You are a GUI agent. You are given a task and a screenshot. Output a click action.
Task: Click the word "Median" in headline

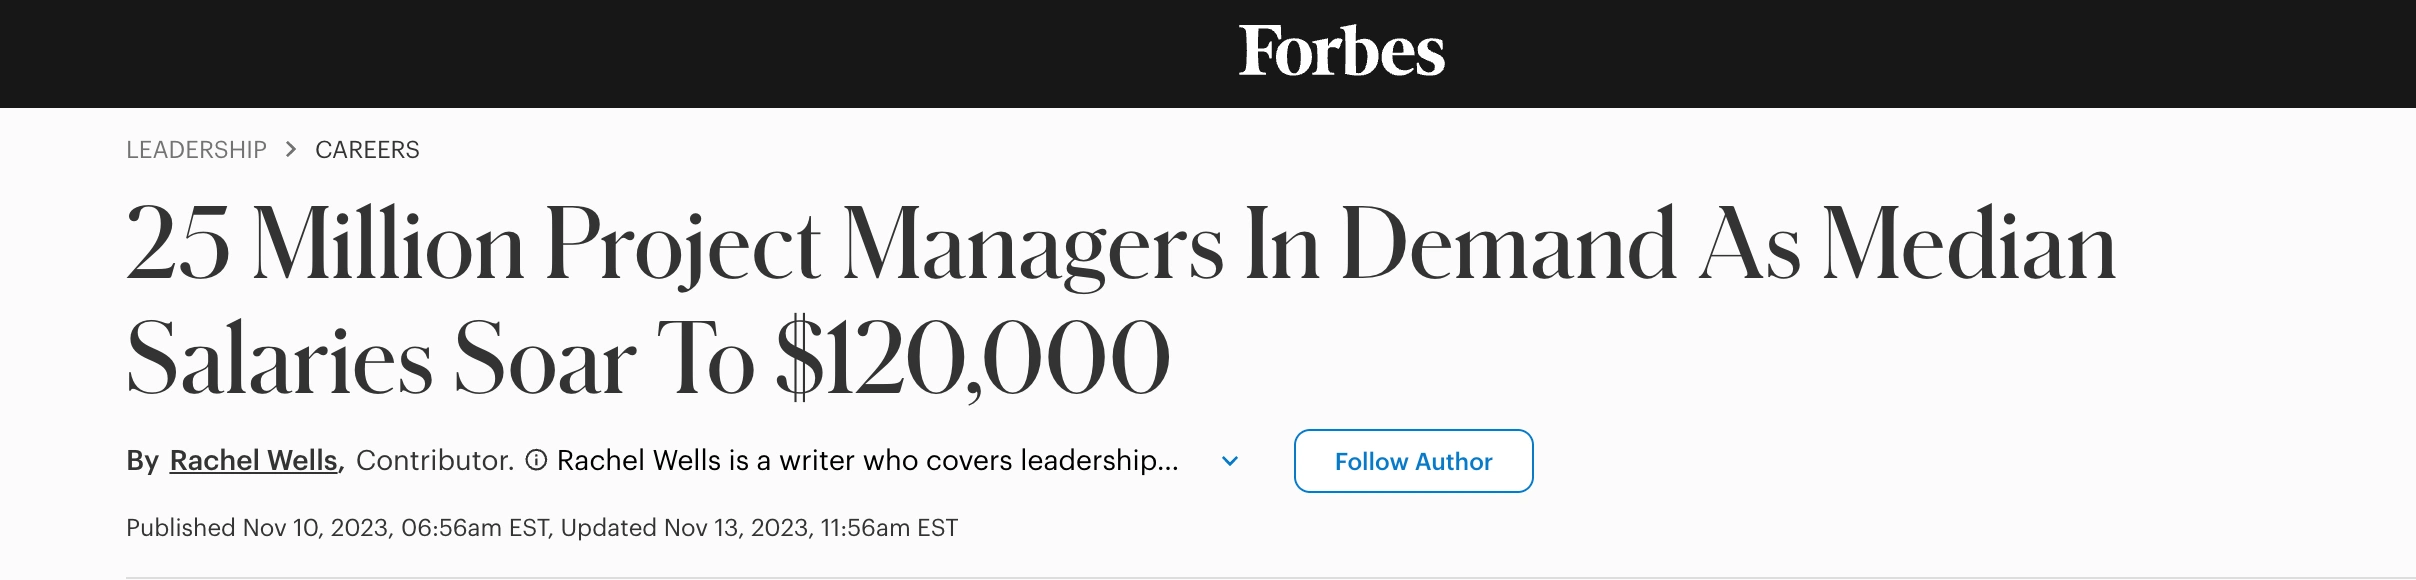pos(1968,245)
